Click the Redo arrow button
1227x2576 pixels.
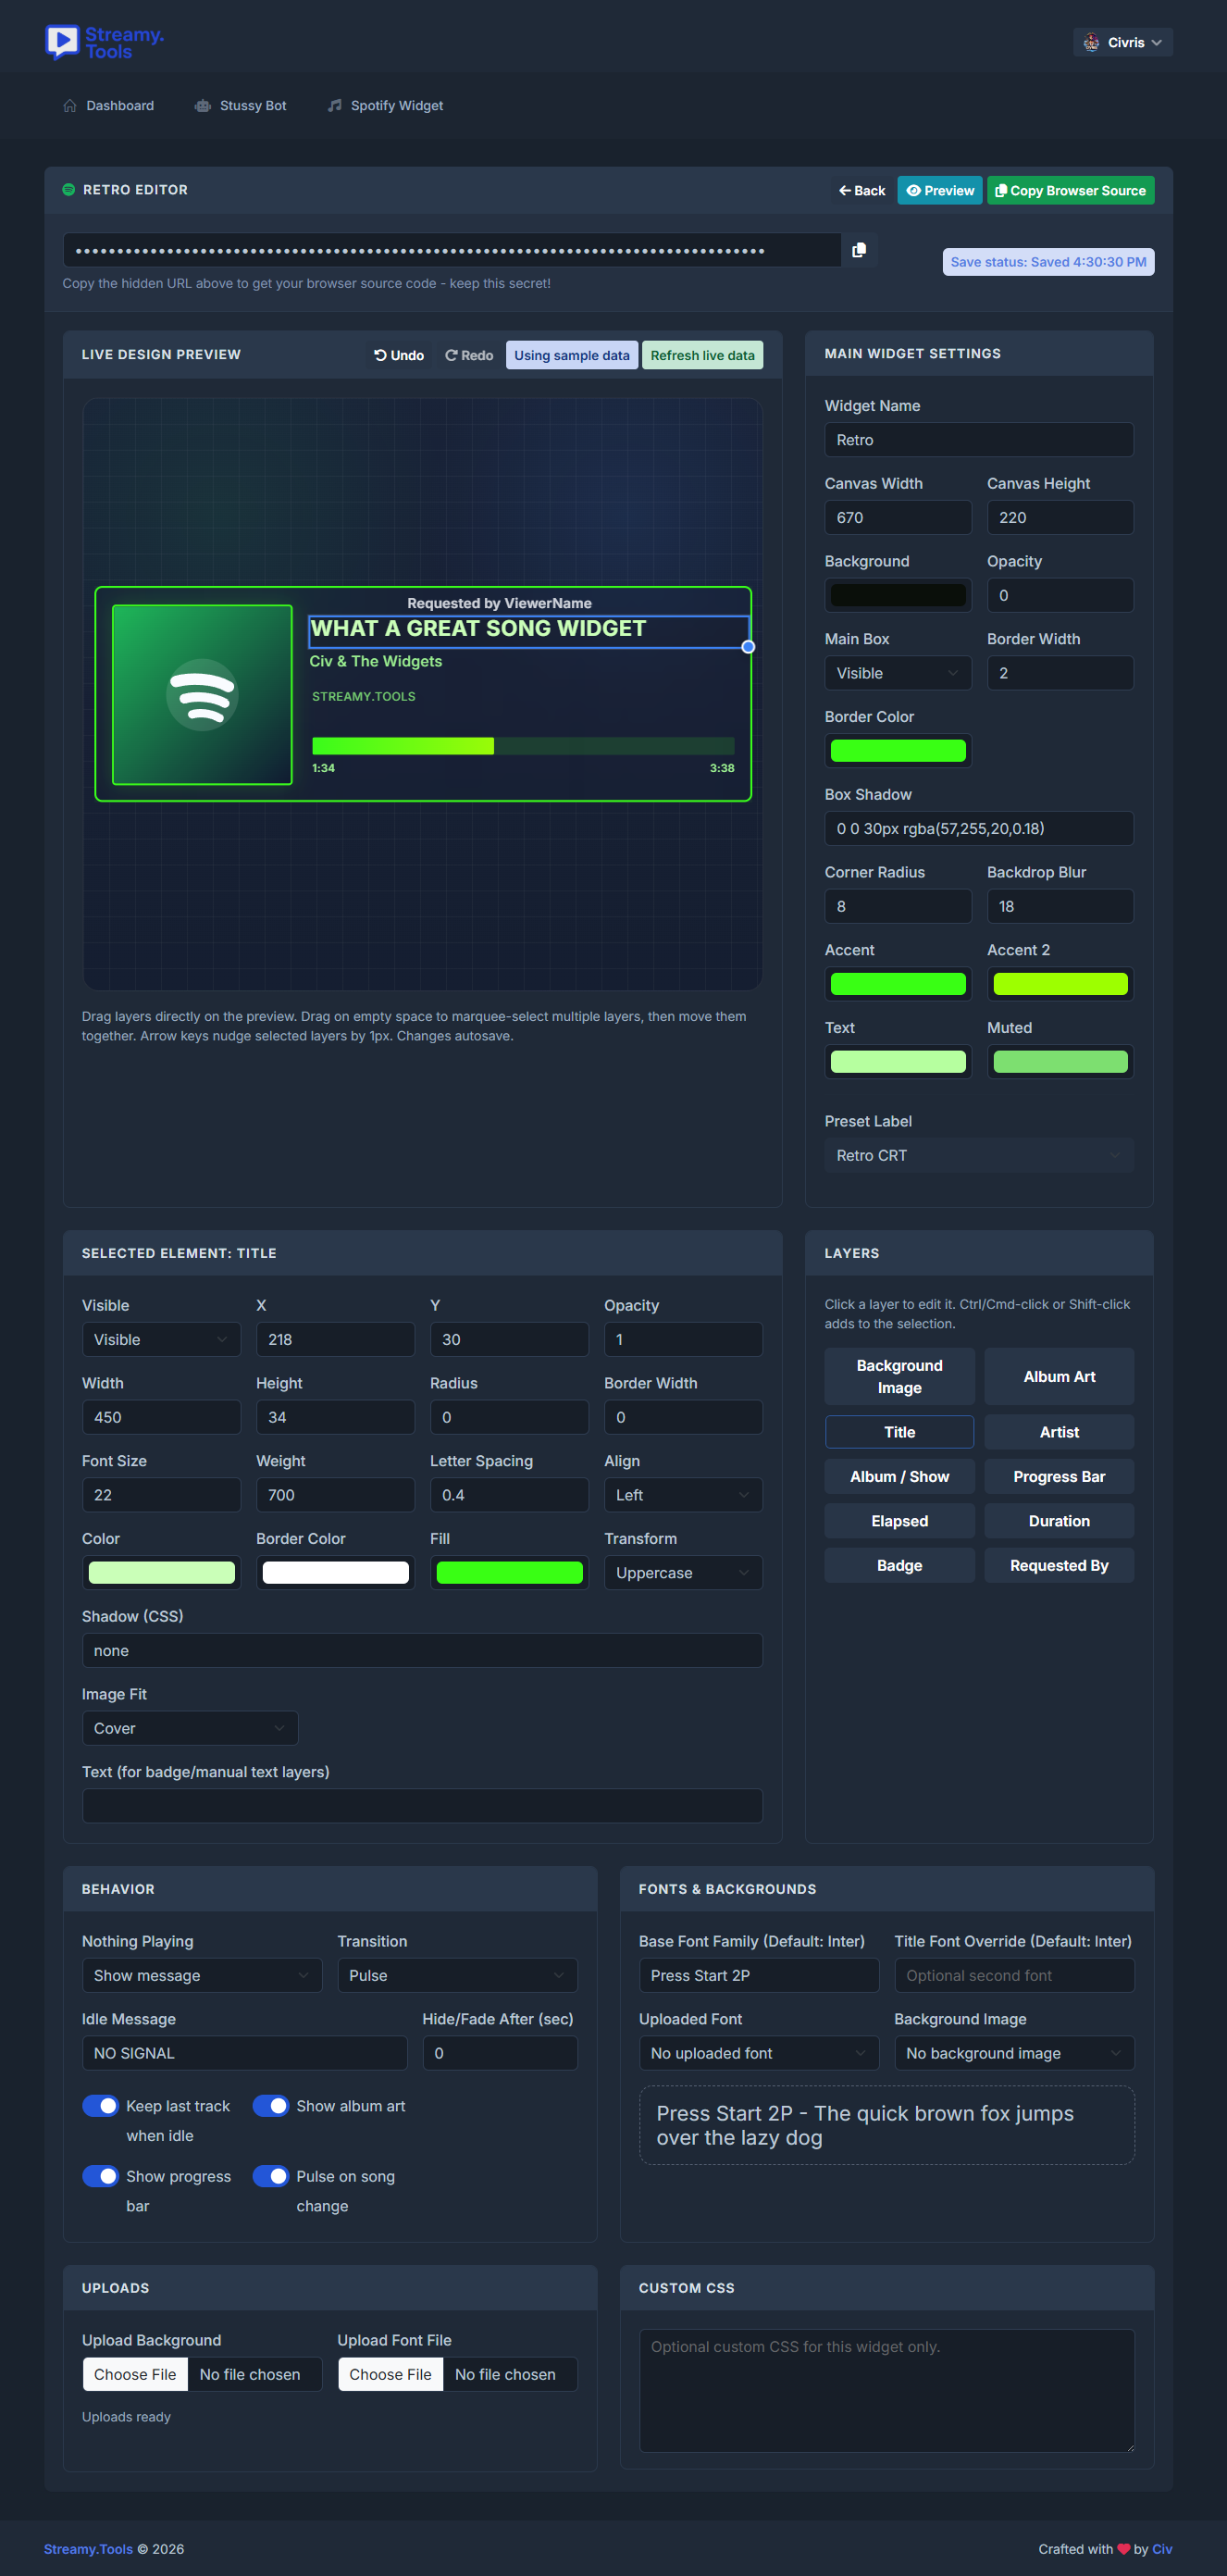coord(469,355)
